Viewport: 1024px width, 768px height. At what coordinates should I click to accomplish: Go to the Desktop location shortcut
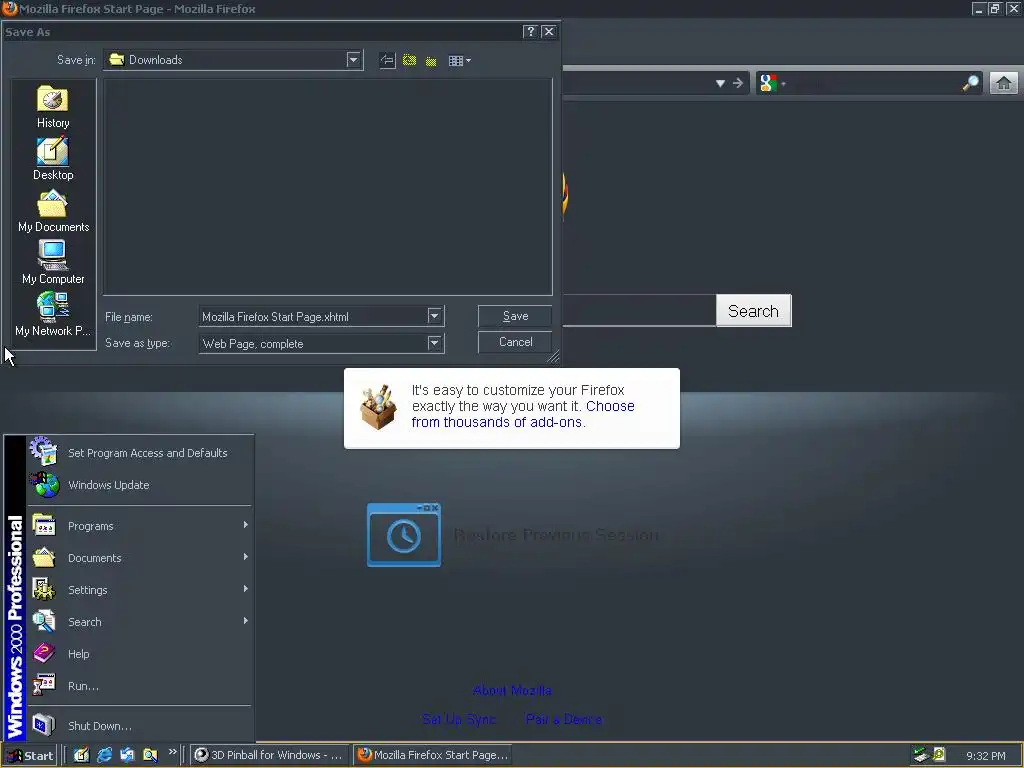pyautogui.click(x=53, y=159)
